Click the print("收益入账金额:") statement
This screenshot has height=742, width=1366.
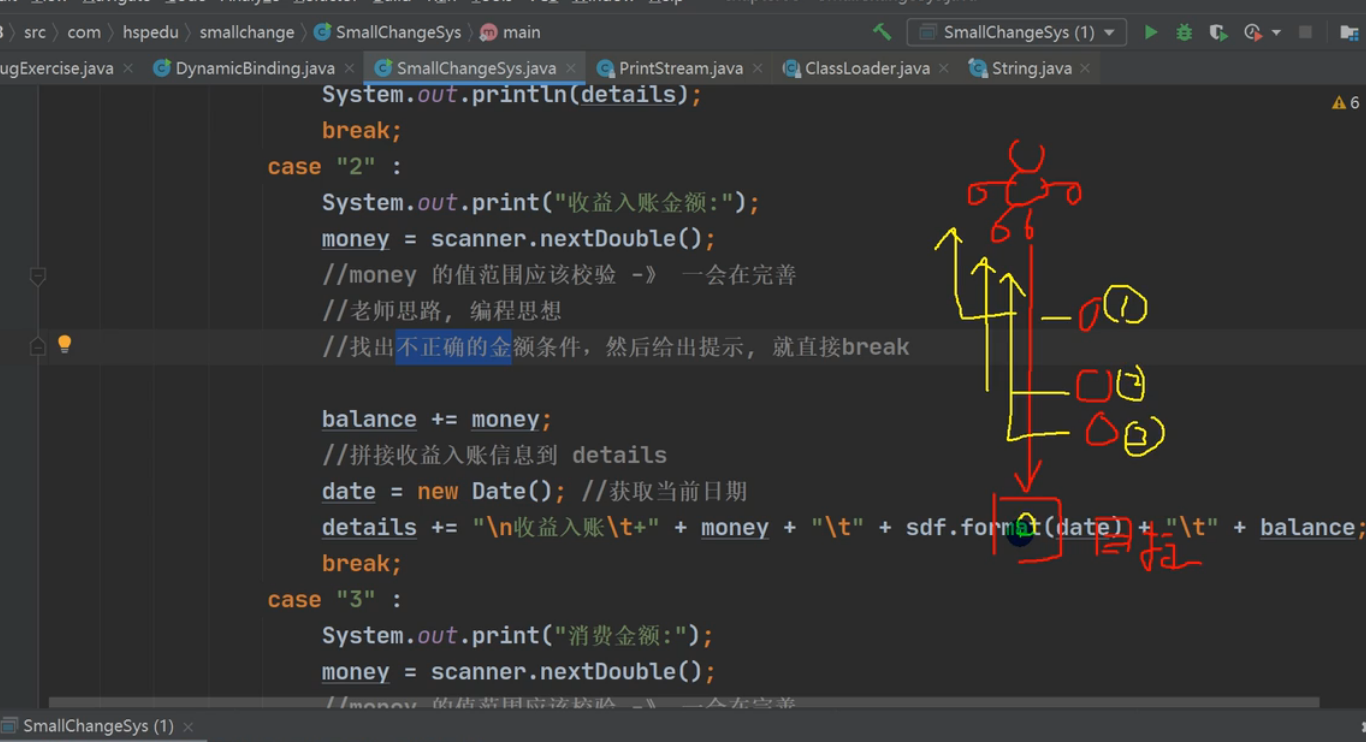[541, 203]
